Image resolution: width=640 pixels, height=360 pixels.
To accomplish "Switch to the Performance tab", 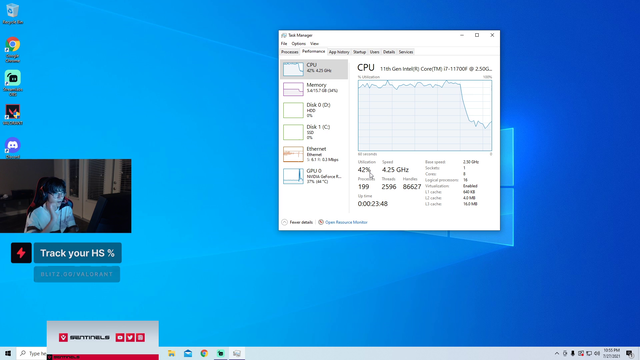I will pos(313,51).
